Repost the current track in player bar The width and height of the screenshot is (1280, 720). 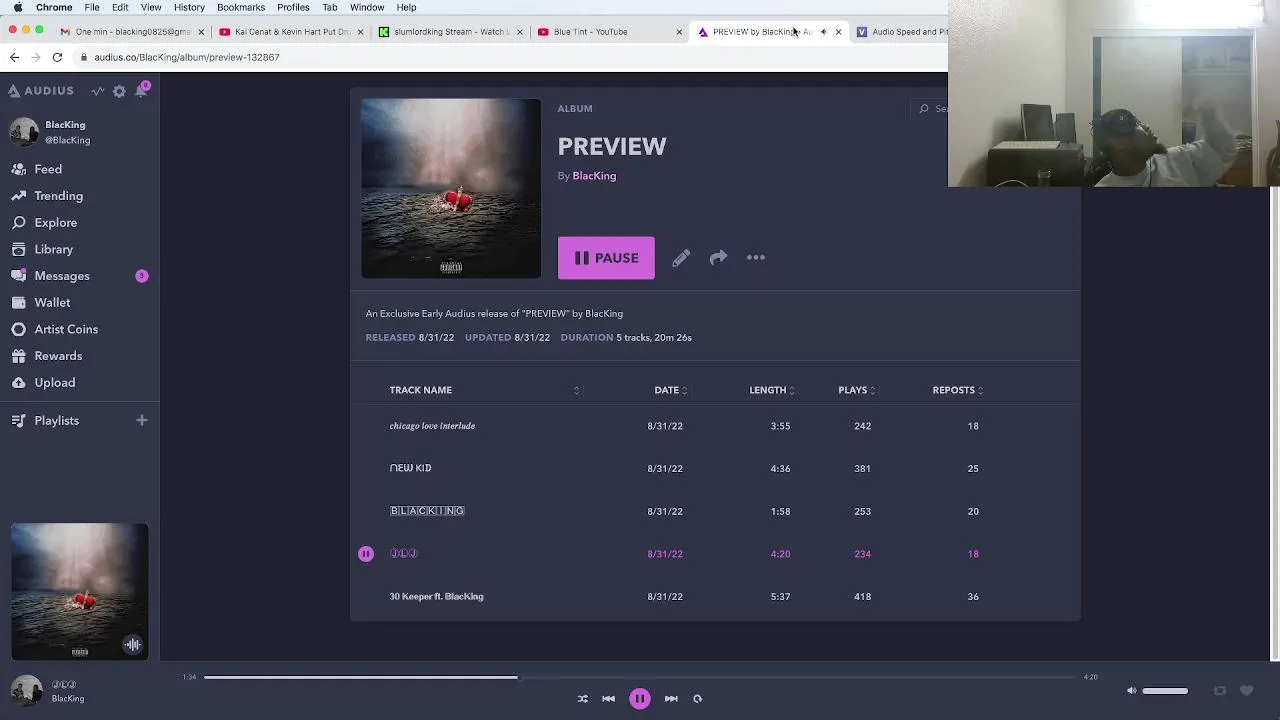click(1219, 691)
